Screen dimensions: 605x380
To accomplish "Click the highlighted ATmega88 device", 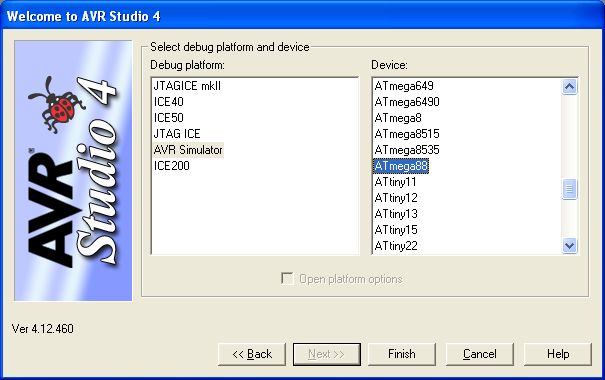I will click(x=401, y=166).
